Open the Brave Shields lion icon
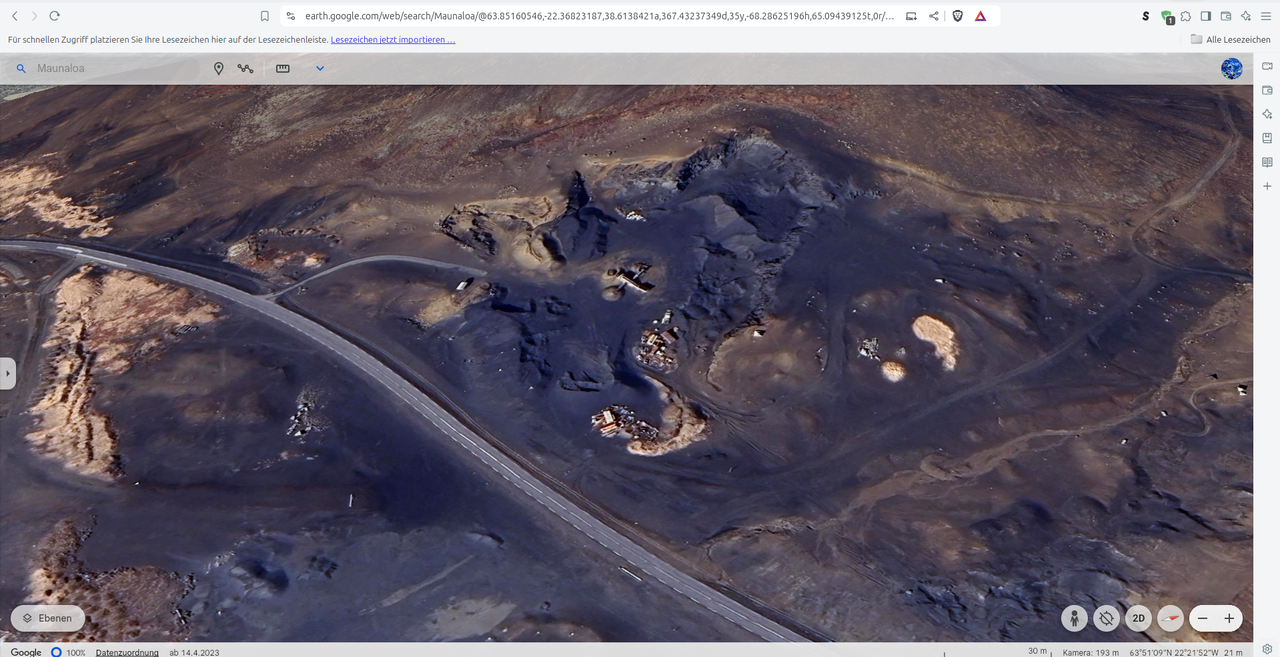Screen dimensions: 1280x657 [x=957, y=16]
